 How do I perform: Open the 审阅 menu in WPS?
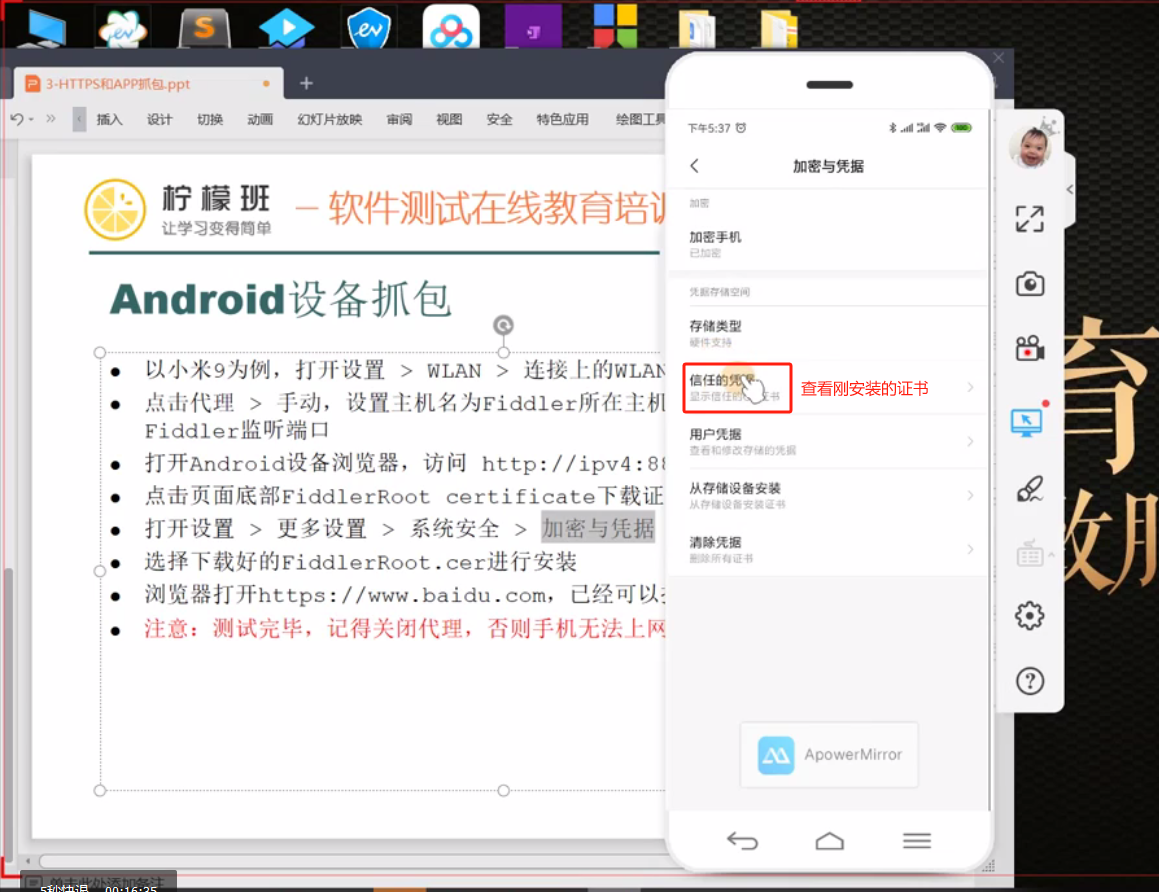(x=399, y=119)
